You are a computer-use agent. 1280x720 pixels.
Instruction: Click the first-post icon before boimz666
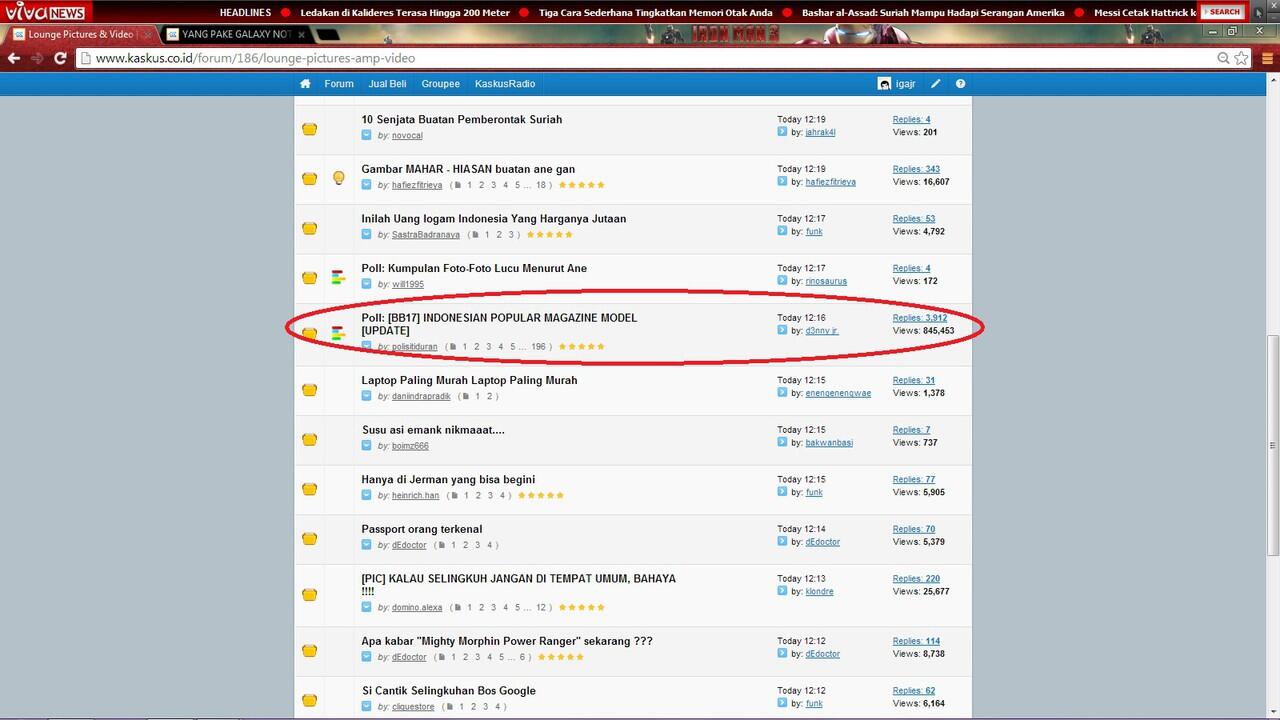(367, 446)
